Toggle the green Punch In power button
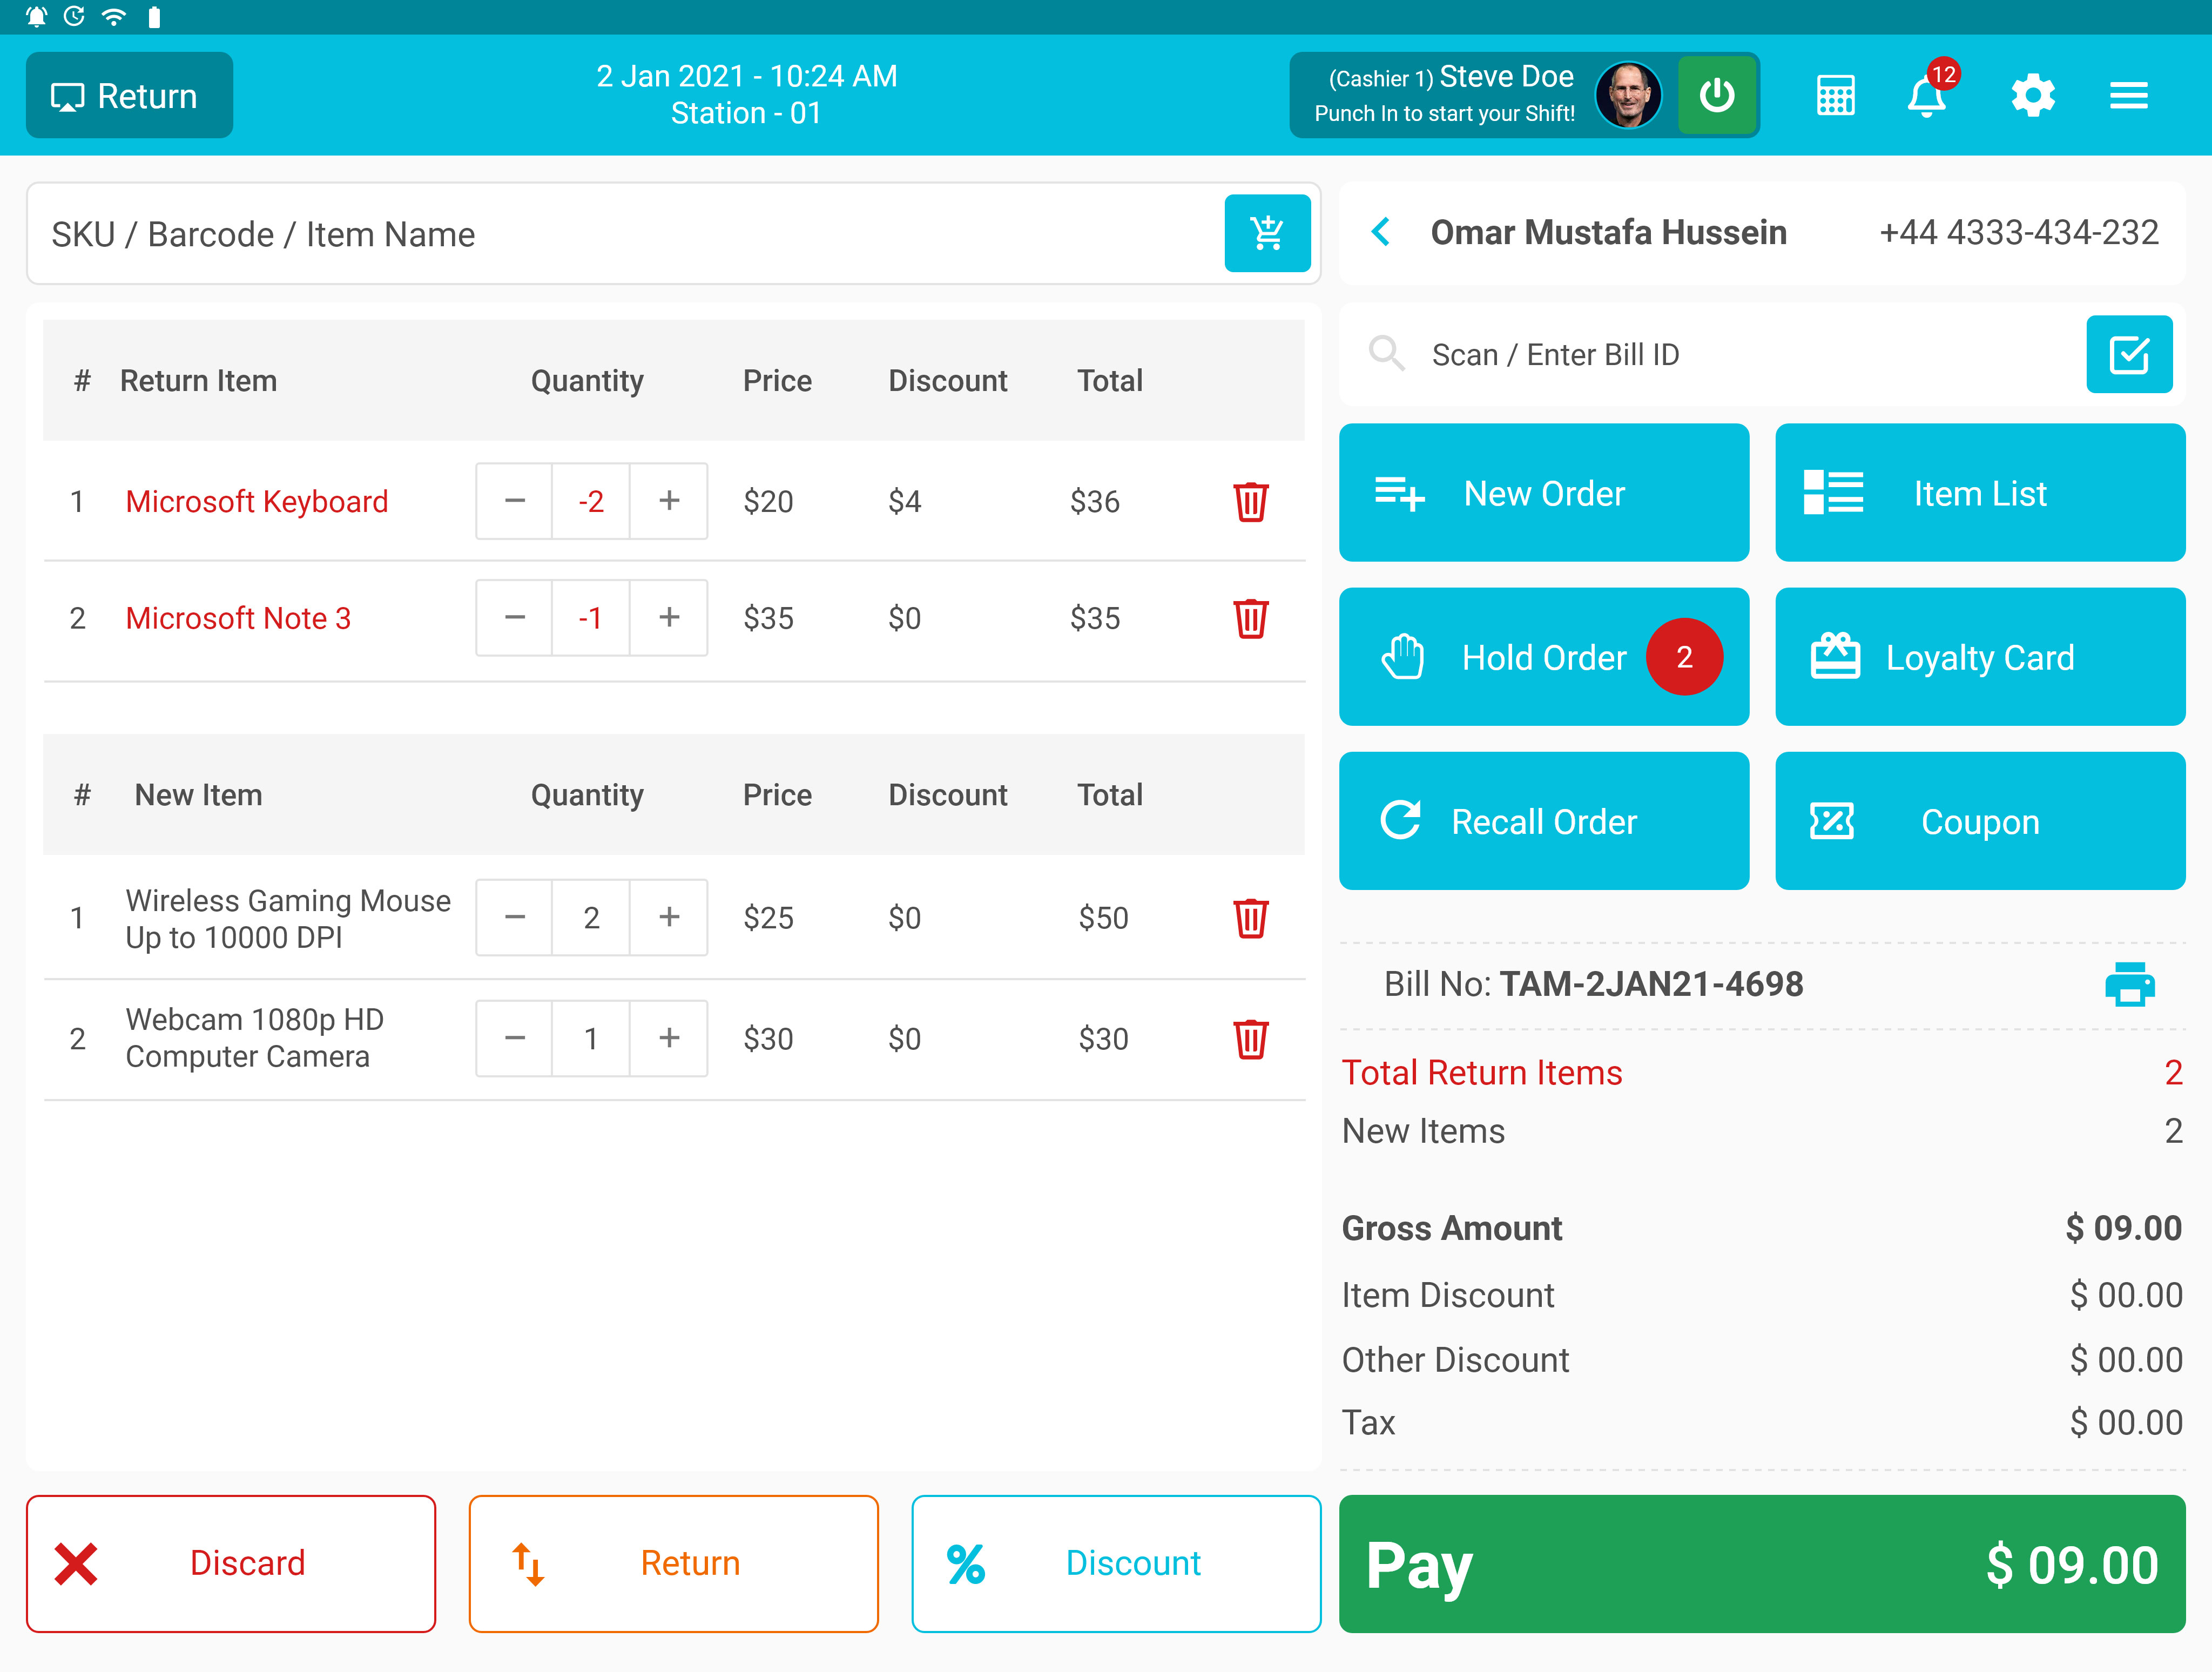This screenshot has height=1672, width=2212. click(x=1717, y=96)
